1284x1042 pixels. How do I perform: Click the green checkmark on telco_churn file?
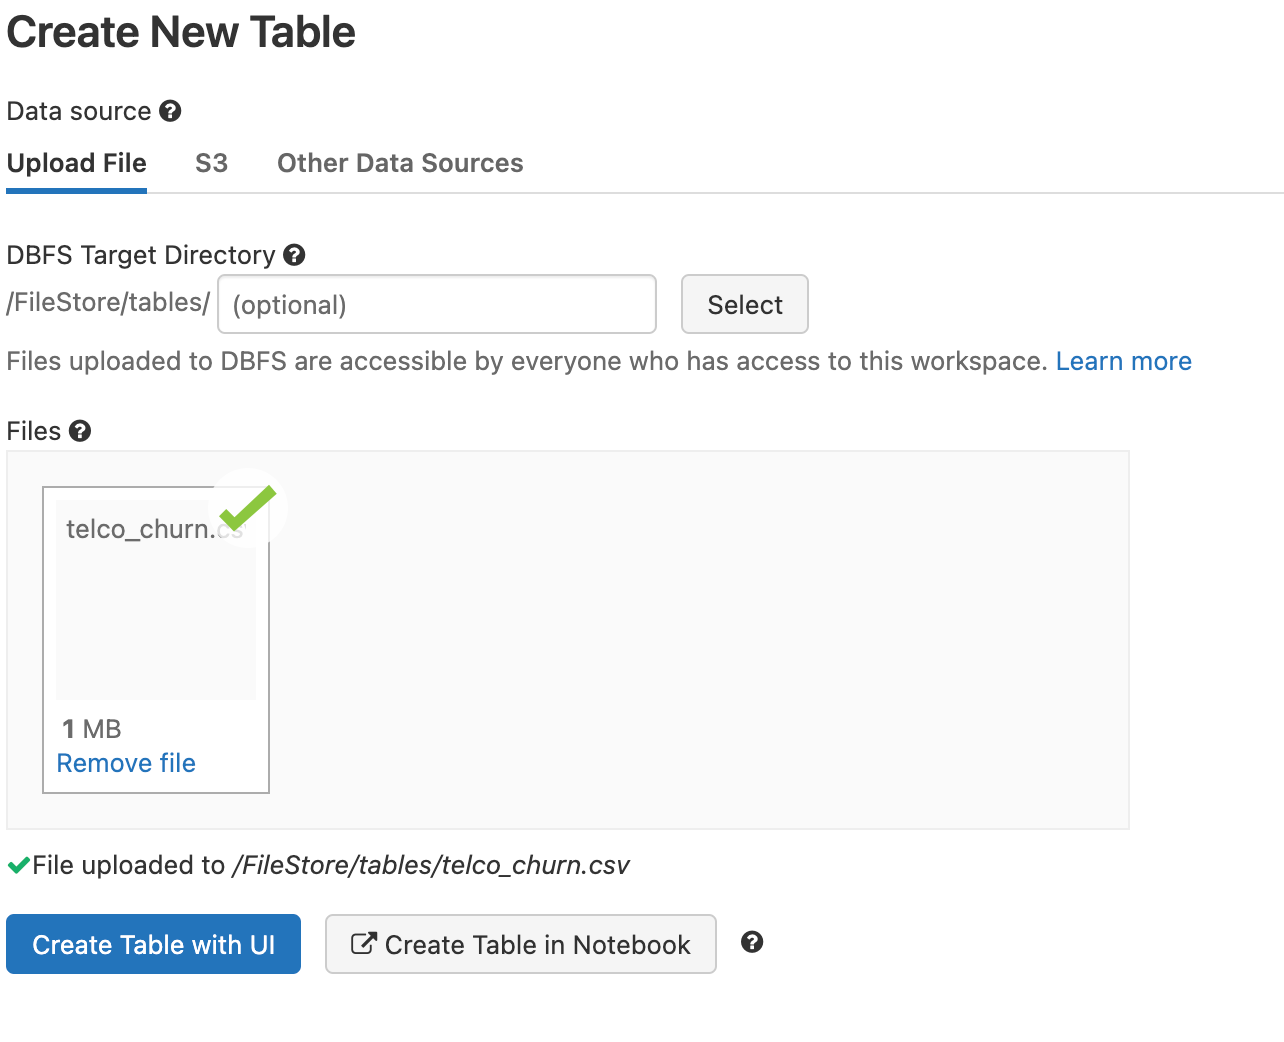click(x=247, y=507)
